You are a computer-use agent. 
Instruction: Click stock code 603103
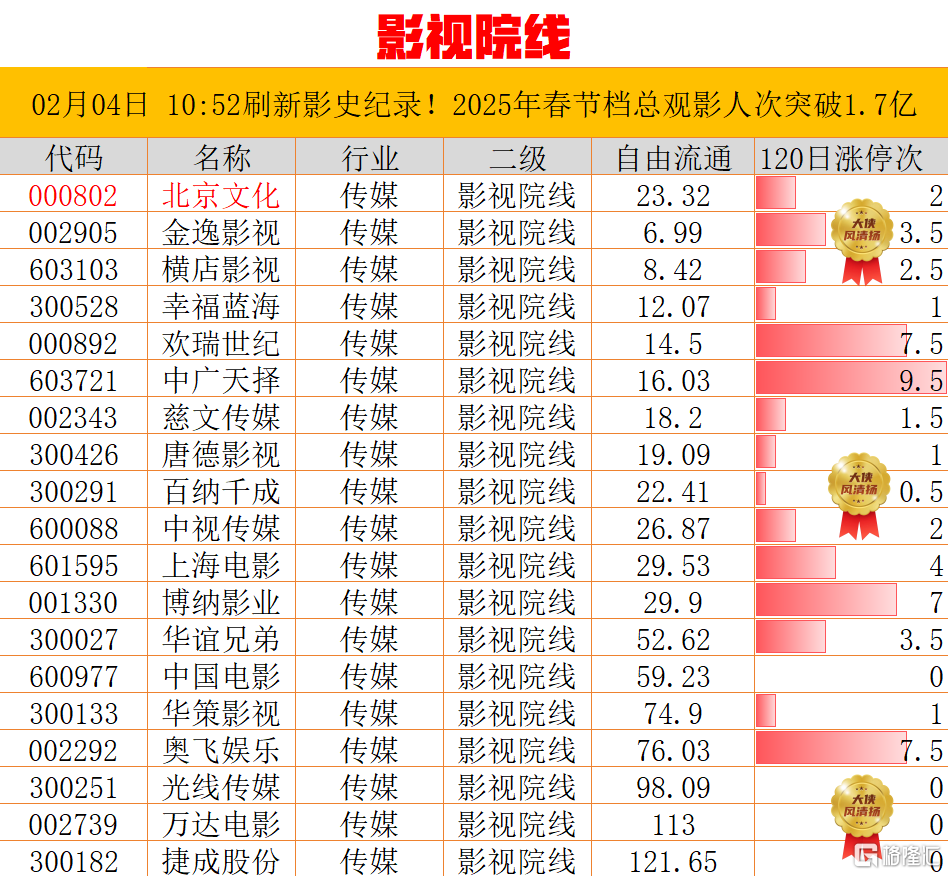pyautogui.click(x=73, y=270)
